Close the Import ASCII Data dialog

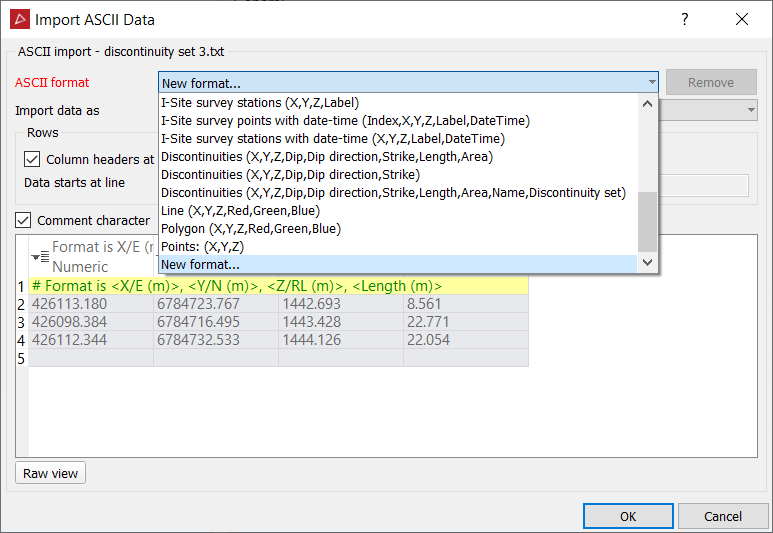point(741,20)
